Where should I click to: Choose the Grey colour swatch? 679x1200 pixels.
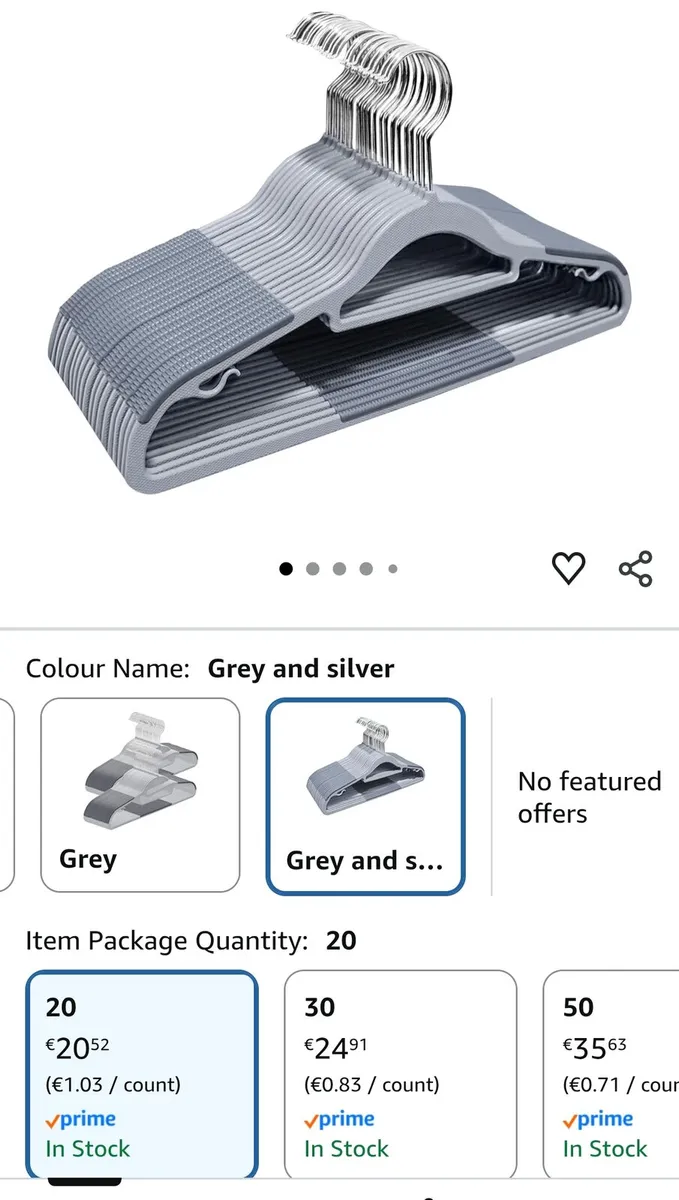point(140,795)
